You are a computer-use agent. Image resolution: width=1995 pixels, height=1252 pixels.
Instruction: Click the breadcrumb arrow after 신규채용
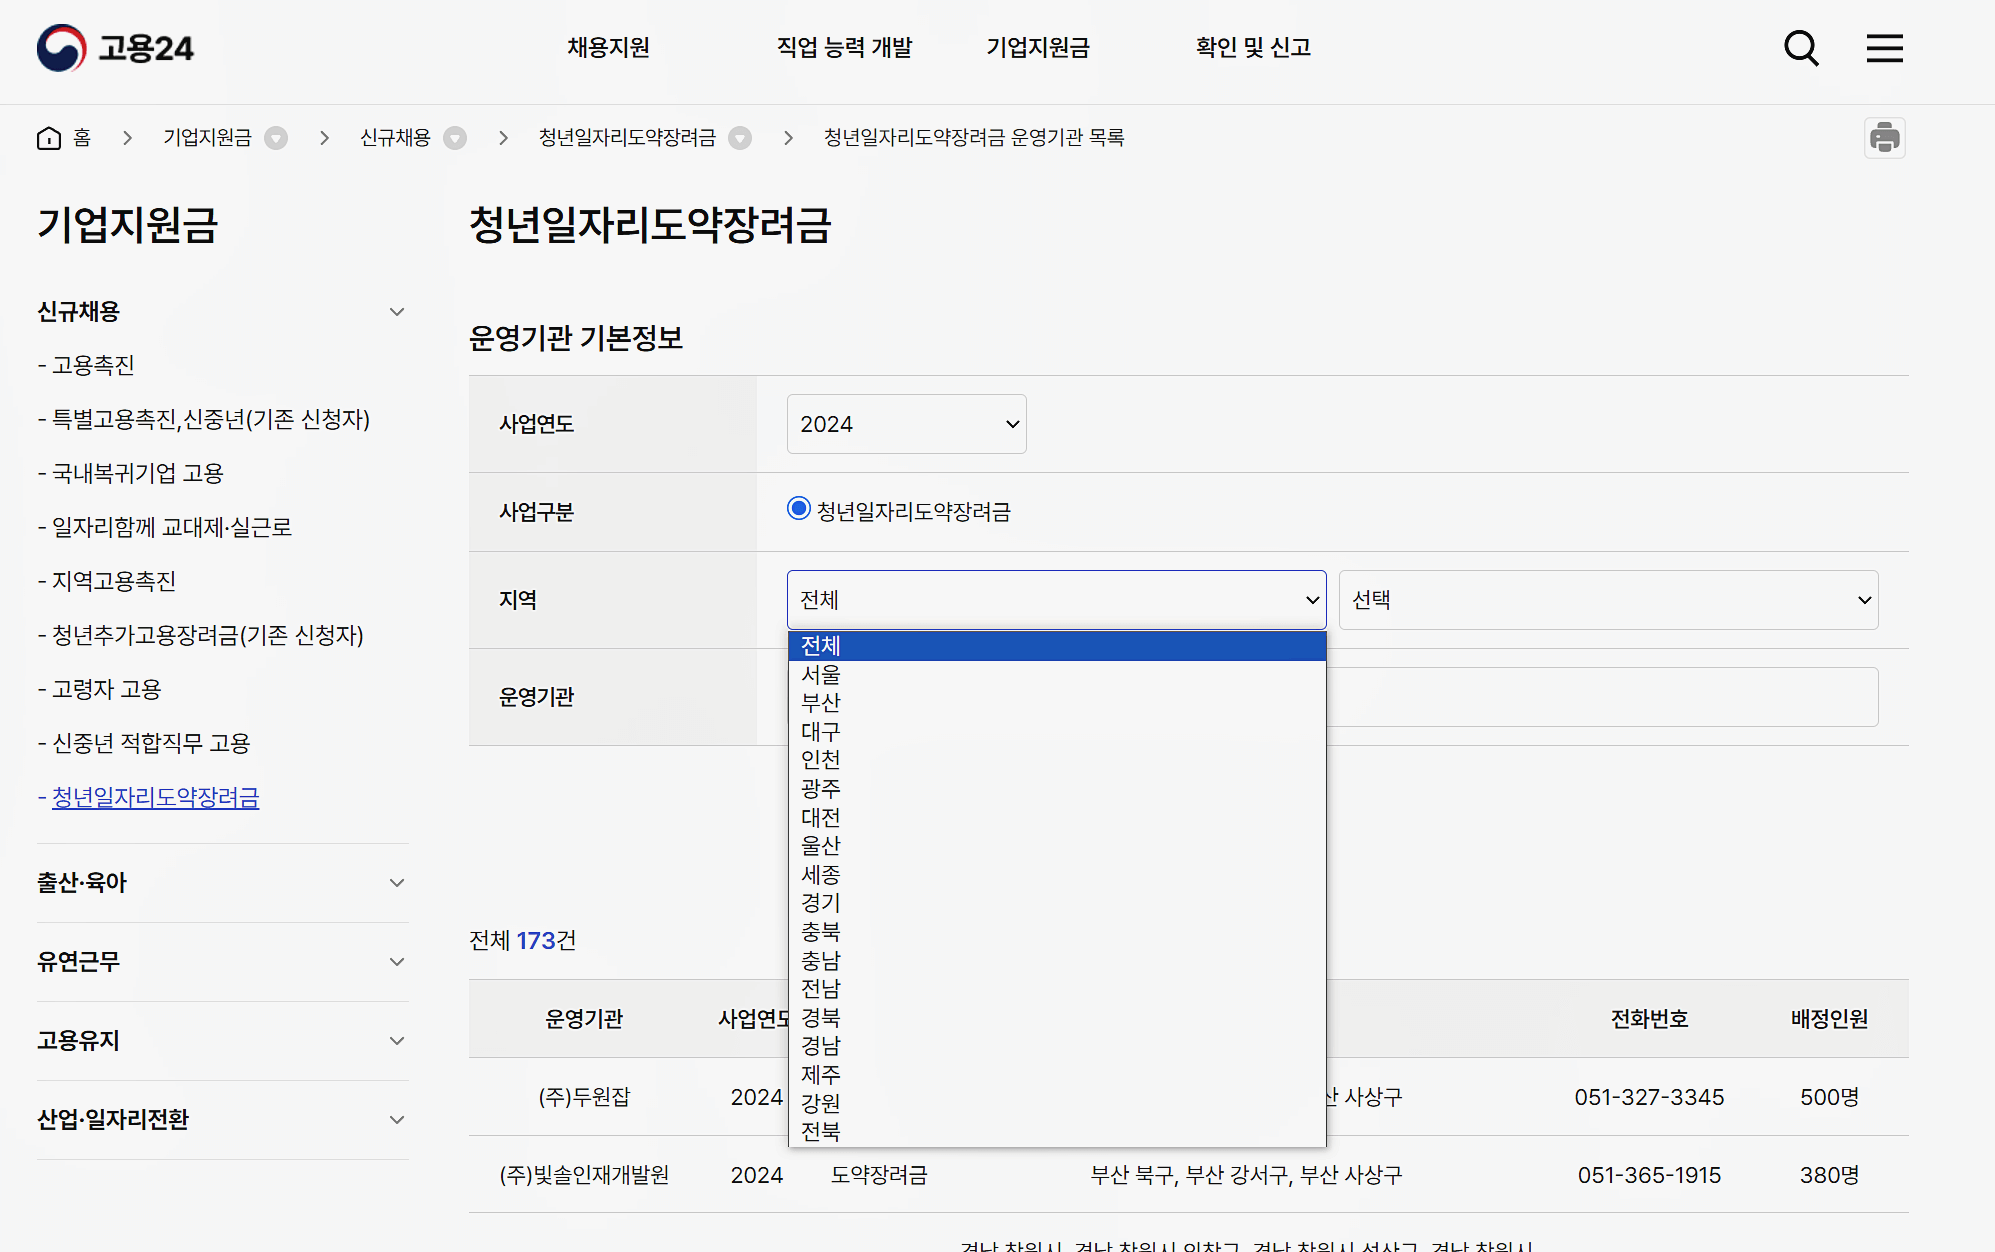point(456,138)
